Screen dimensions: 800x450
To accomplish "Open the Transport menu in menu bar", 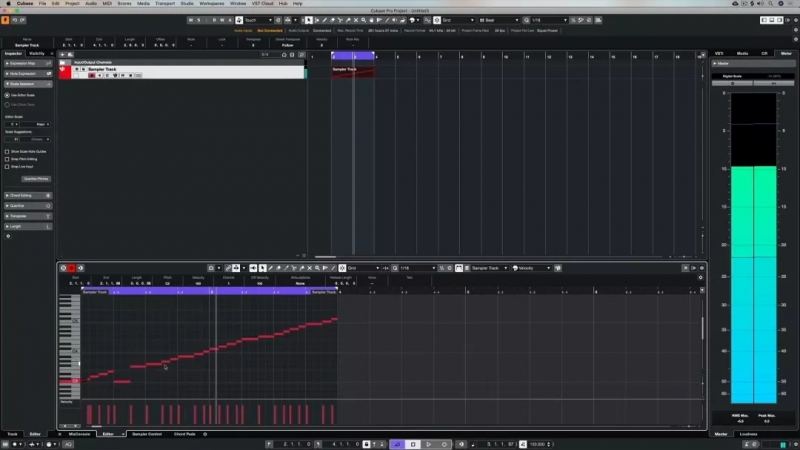I will point(165,4).
